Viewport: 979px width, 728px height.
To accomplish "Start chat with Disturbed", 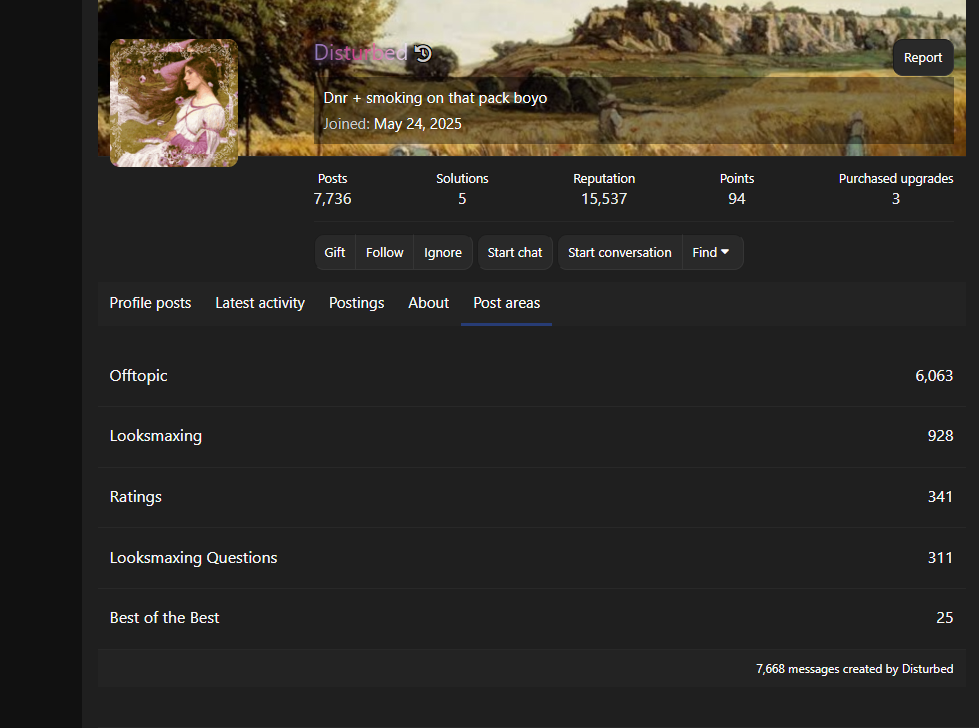I will [x=515, y=253].
